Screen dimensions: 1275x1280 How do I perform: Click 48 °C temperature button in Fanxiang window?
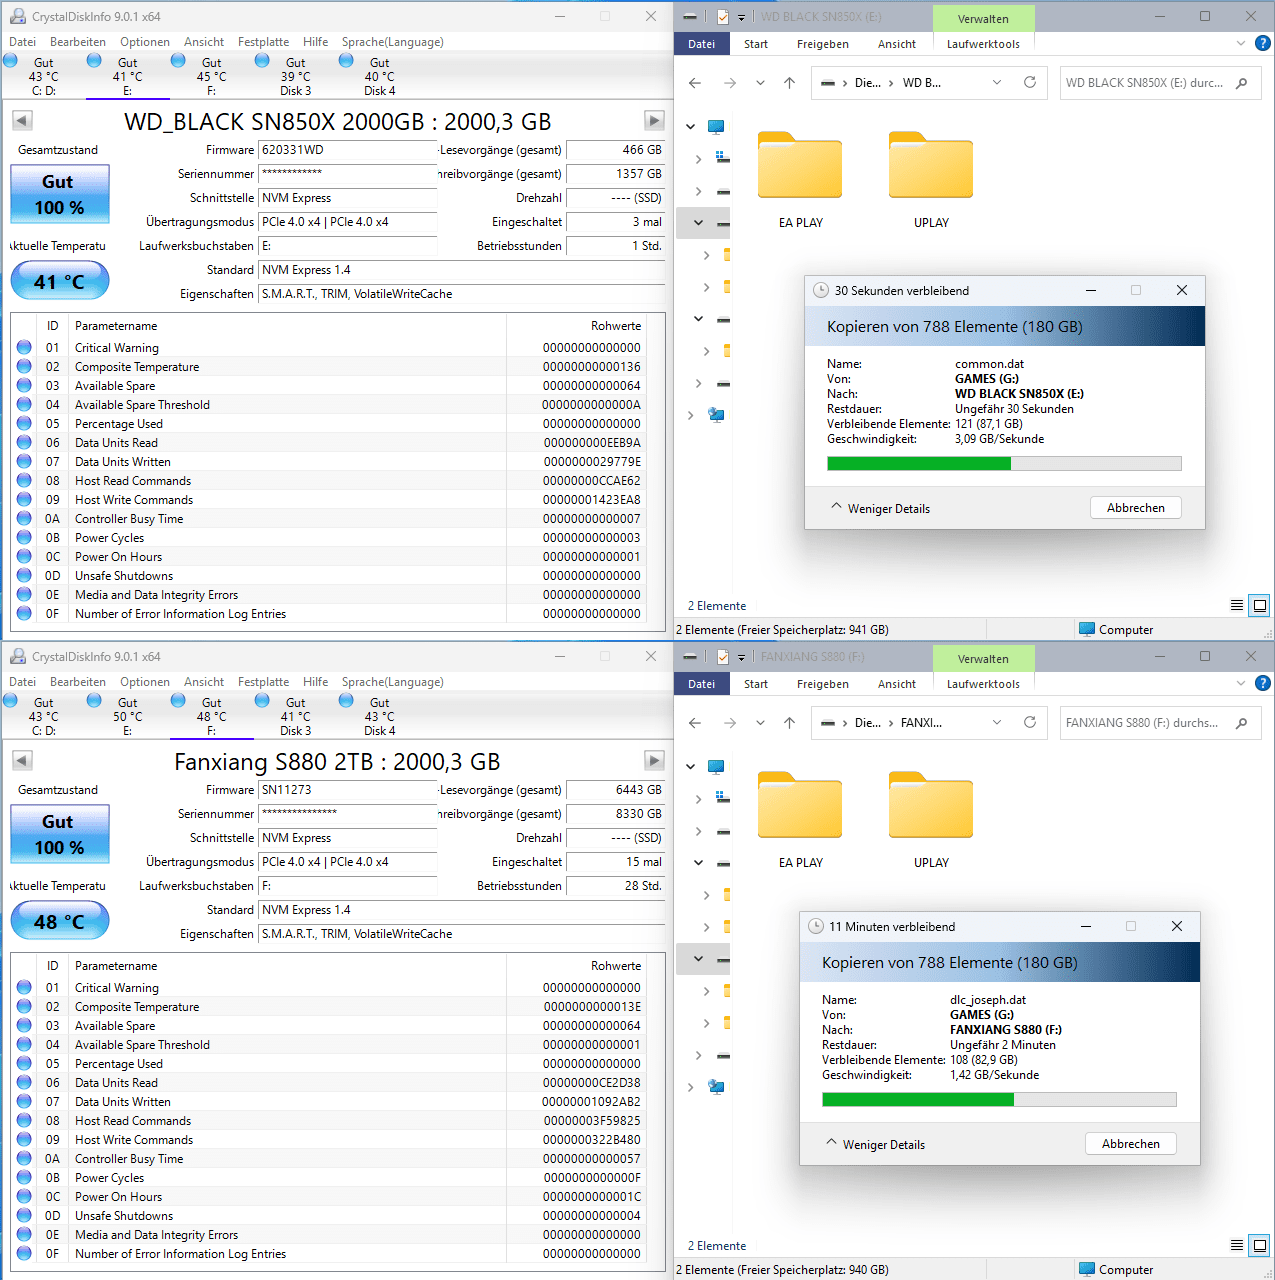[x=59, y=922]
